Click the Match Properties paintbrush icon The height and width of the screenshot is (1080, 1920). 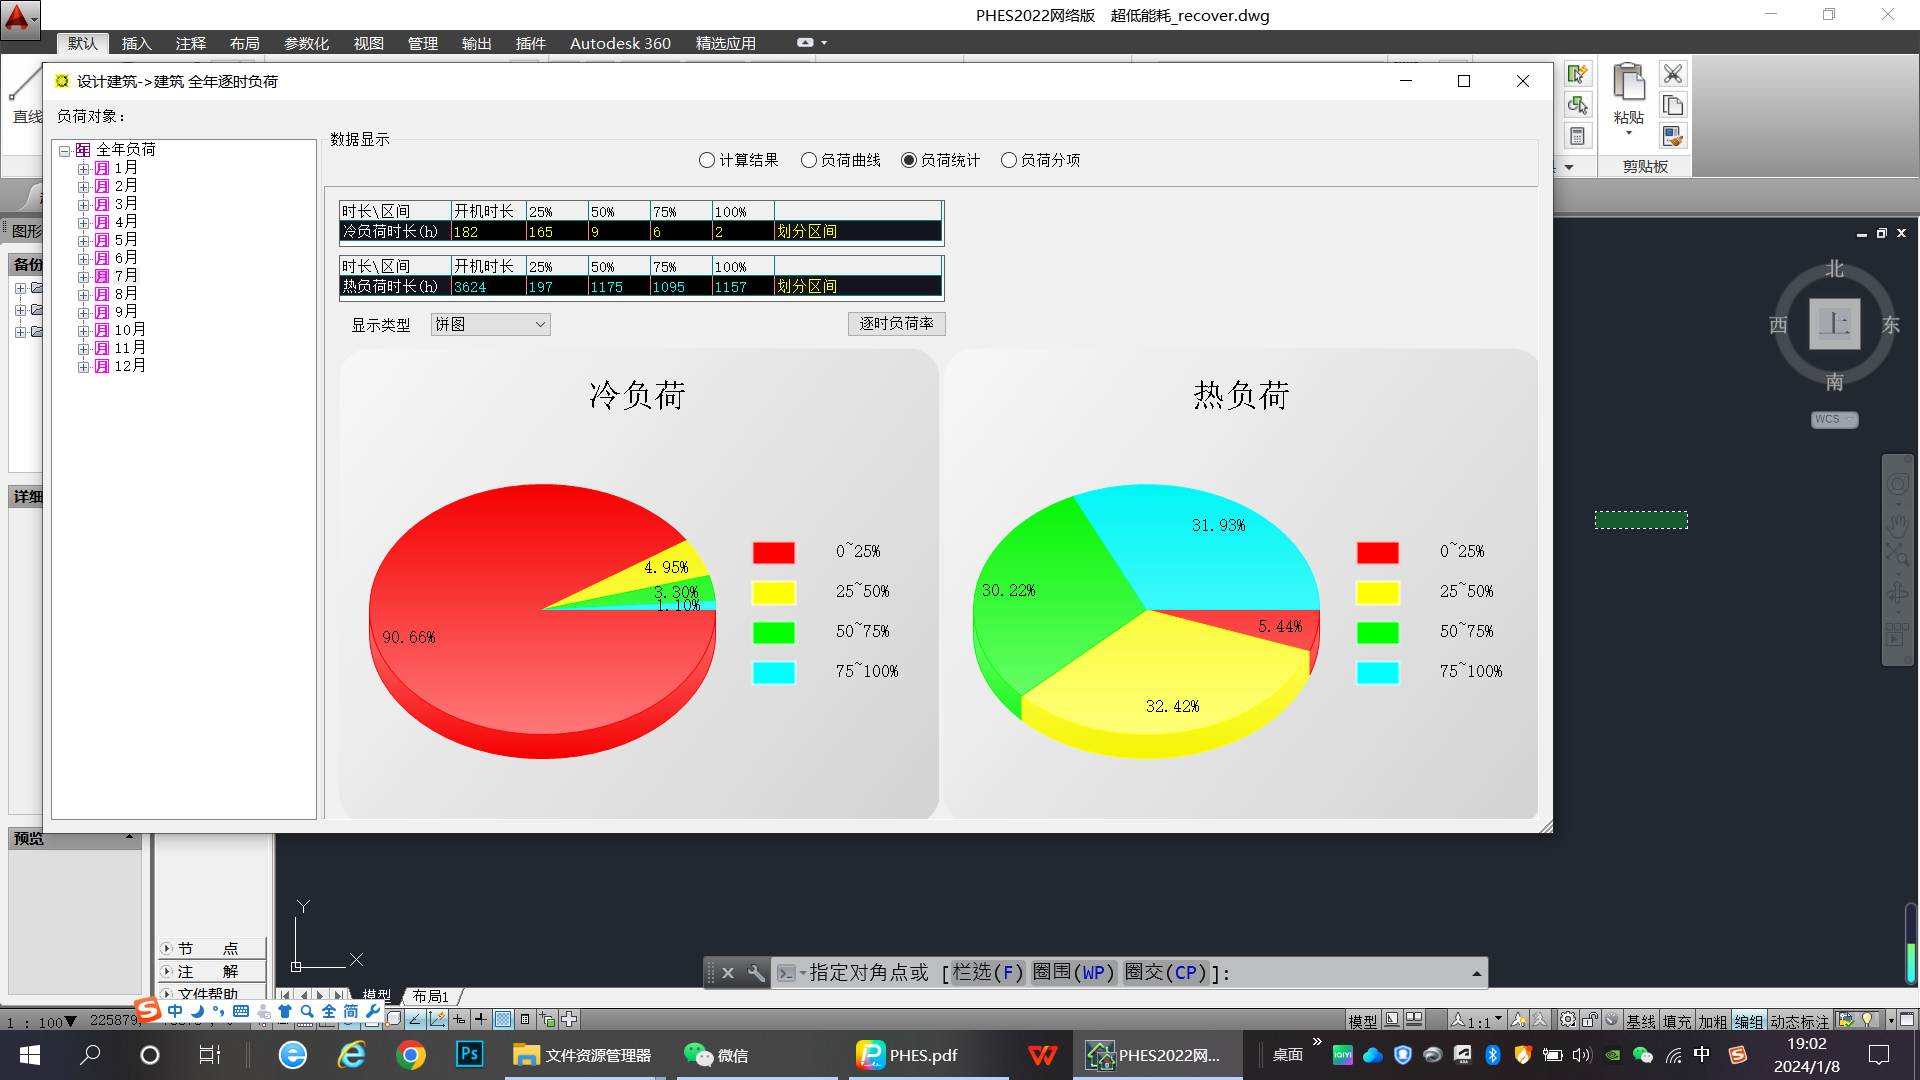1672,136
